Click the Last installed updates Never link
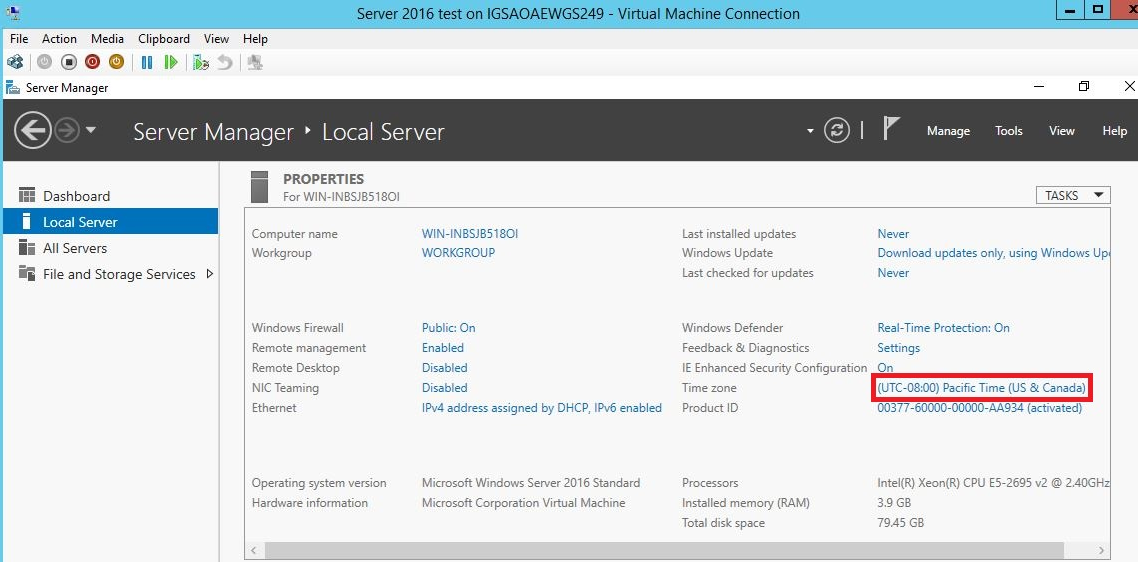Viewport: 1138px width, 562px height. coord(893,234)
